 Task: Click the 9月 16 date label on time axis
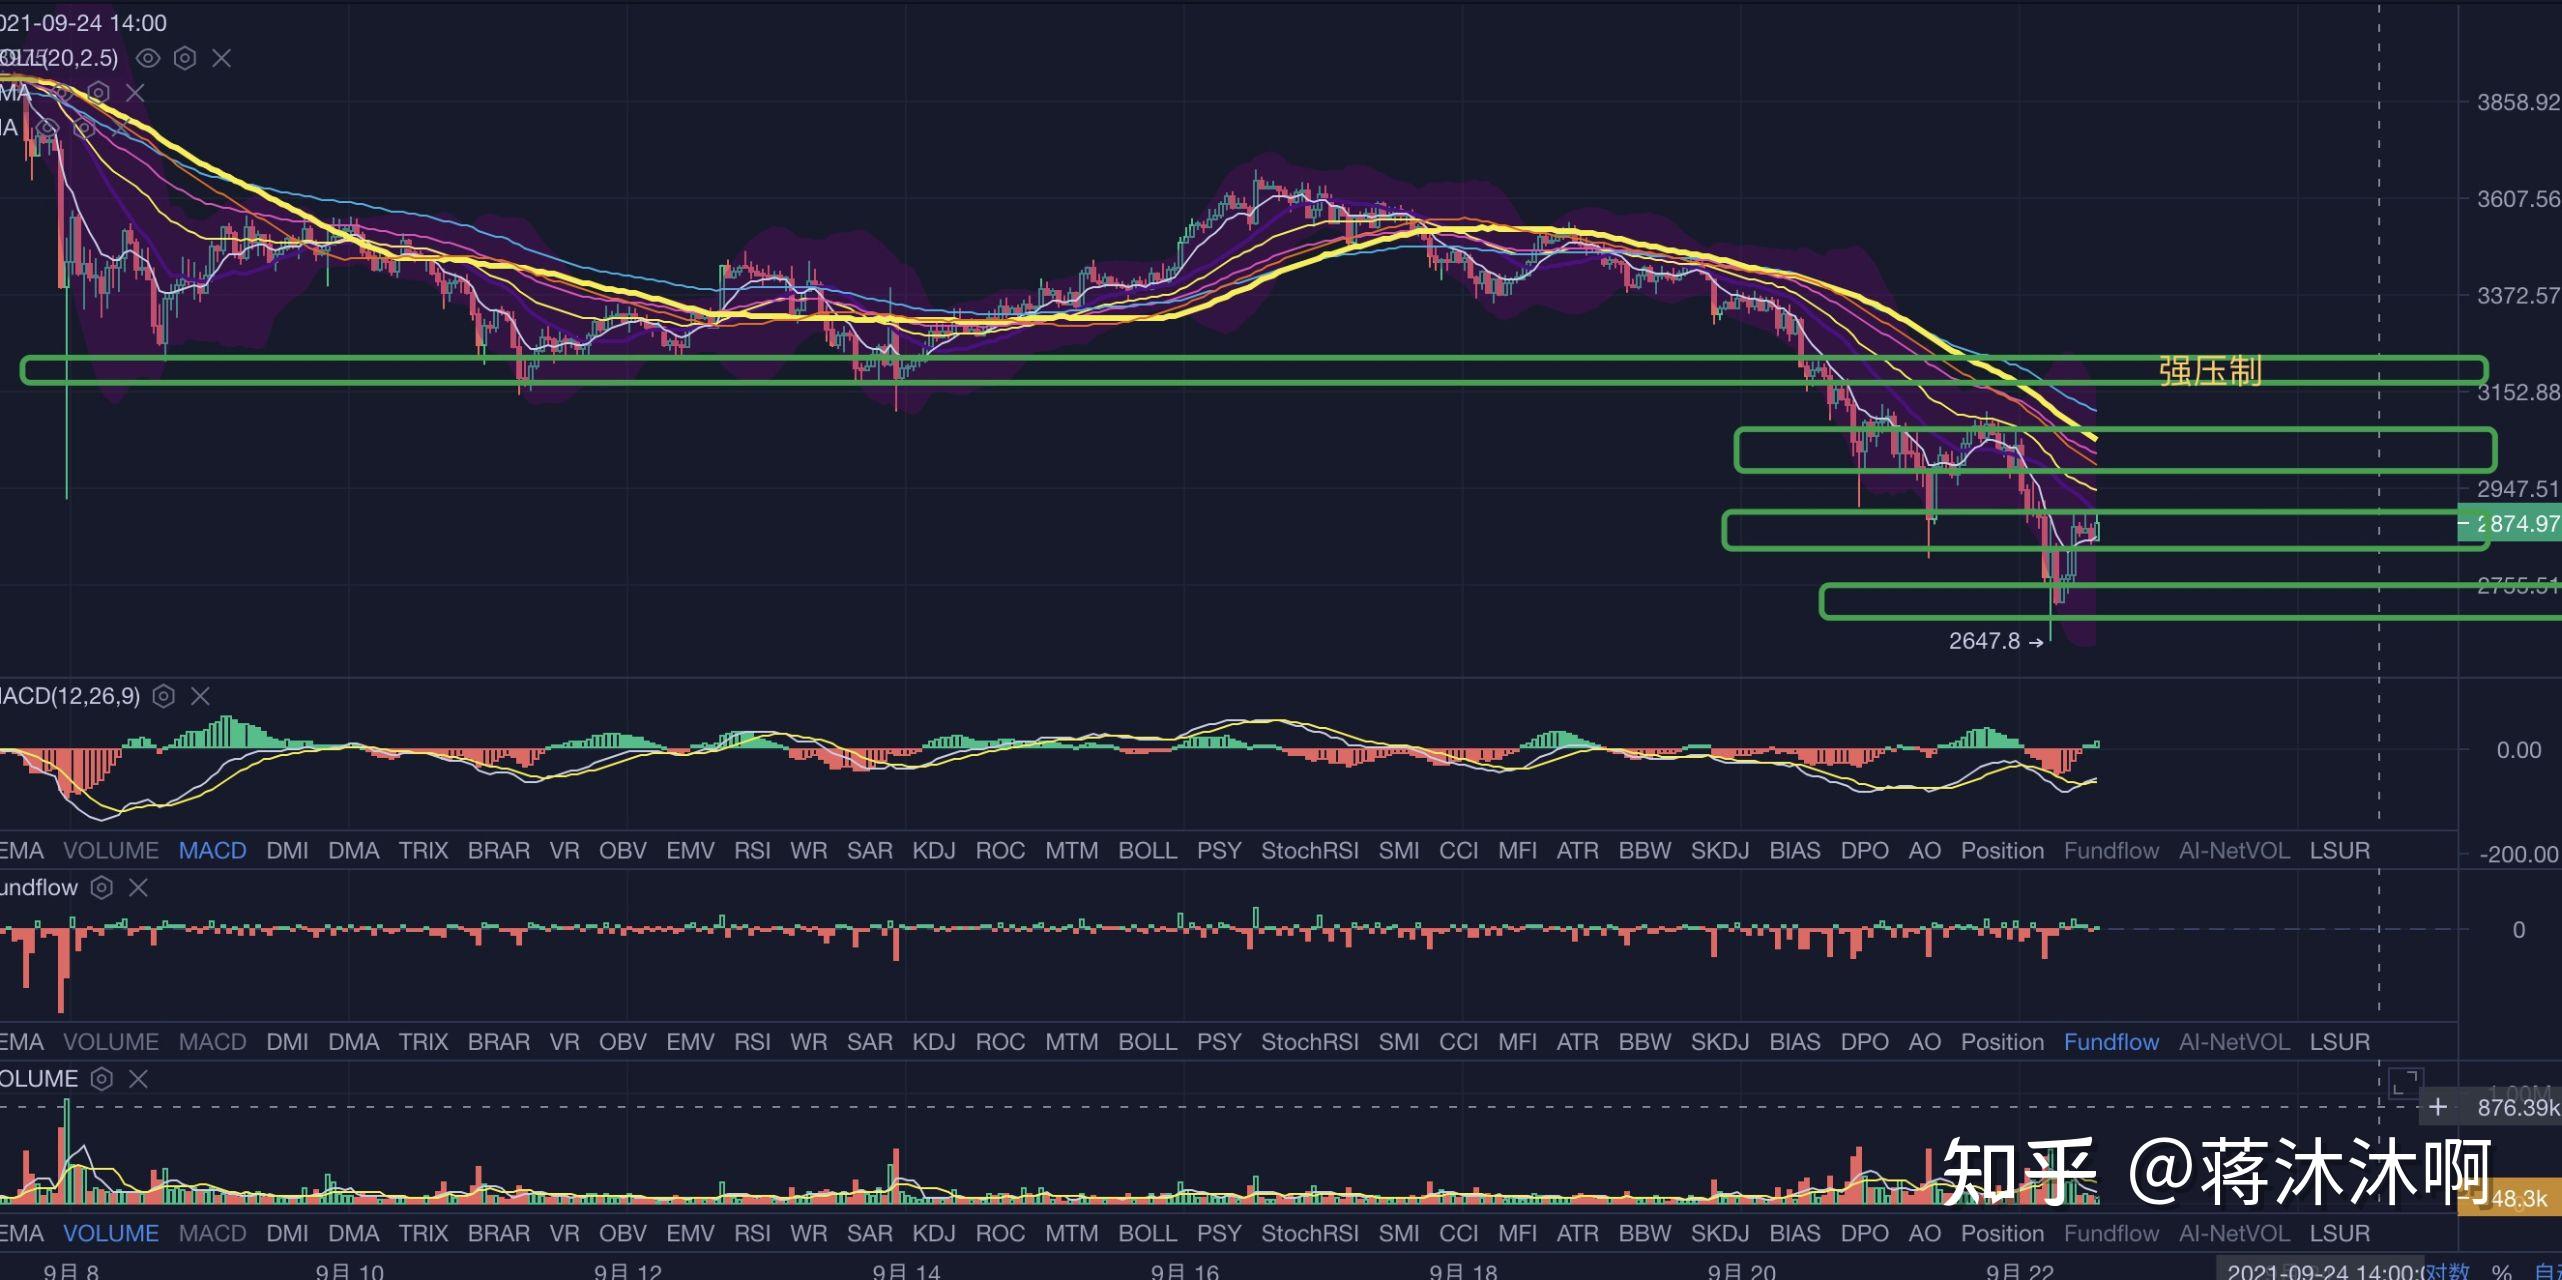click(1184, 1271)
